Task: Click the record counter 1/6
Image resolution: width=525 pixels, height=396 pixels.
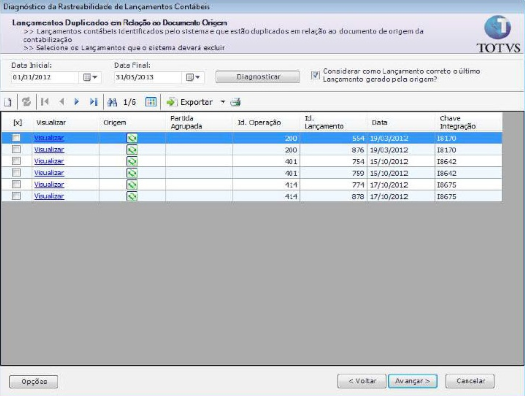Action: [x=129, y=102]
